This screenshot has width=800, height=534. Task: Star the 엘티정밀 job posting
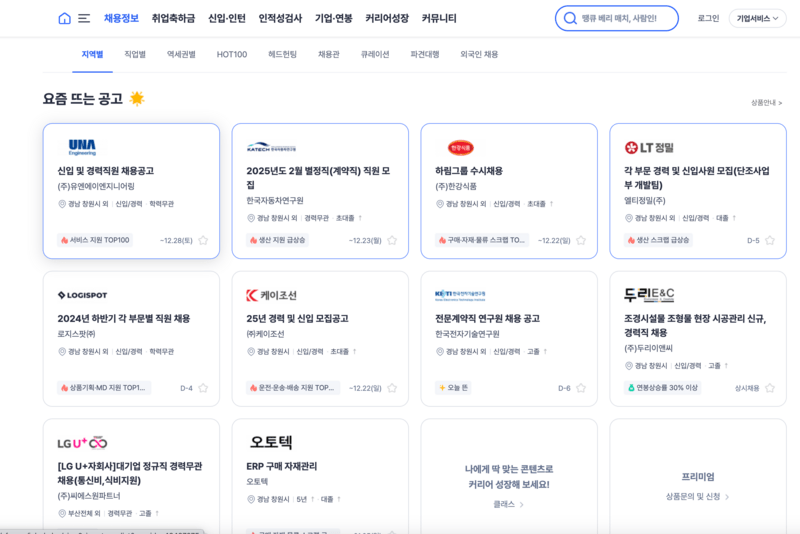770,240
